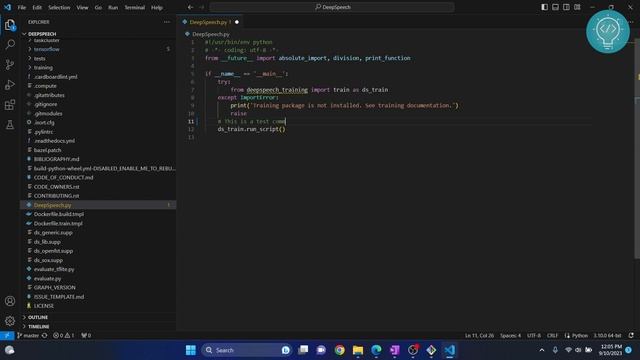Close the unsaved DeepSpeech.py tab dot
Image resolution: width=640 pixels, height=360 pixels.
[x=237, y=22]
